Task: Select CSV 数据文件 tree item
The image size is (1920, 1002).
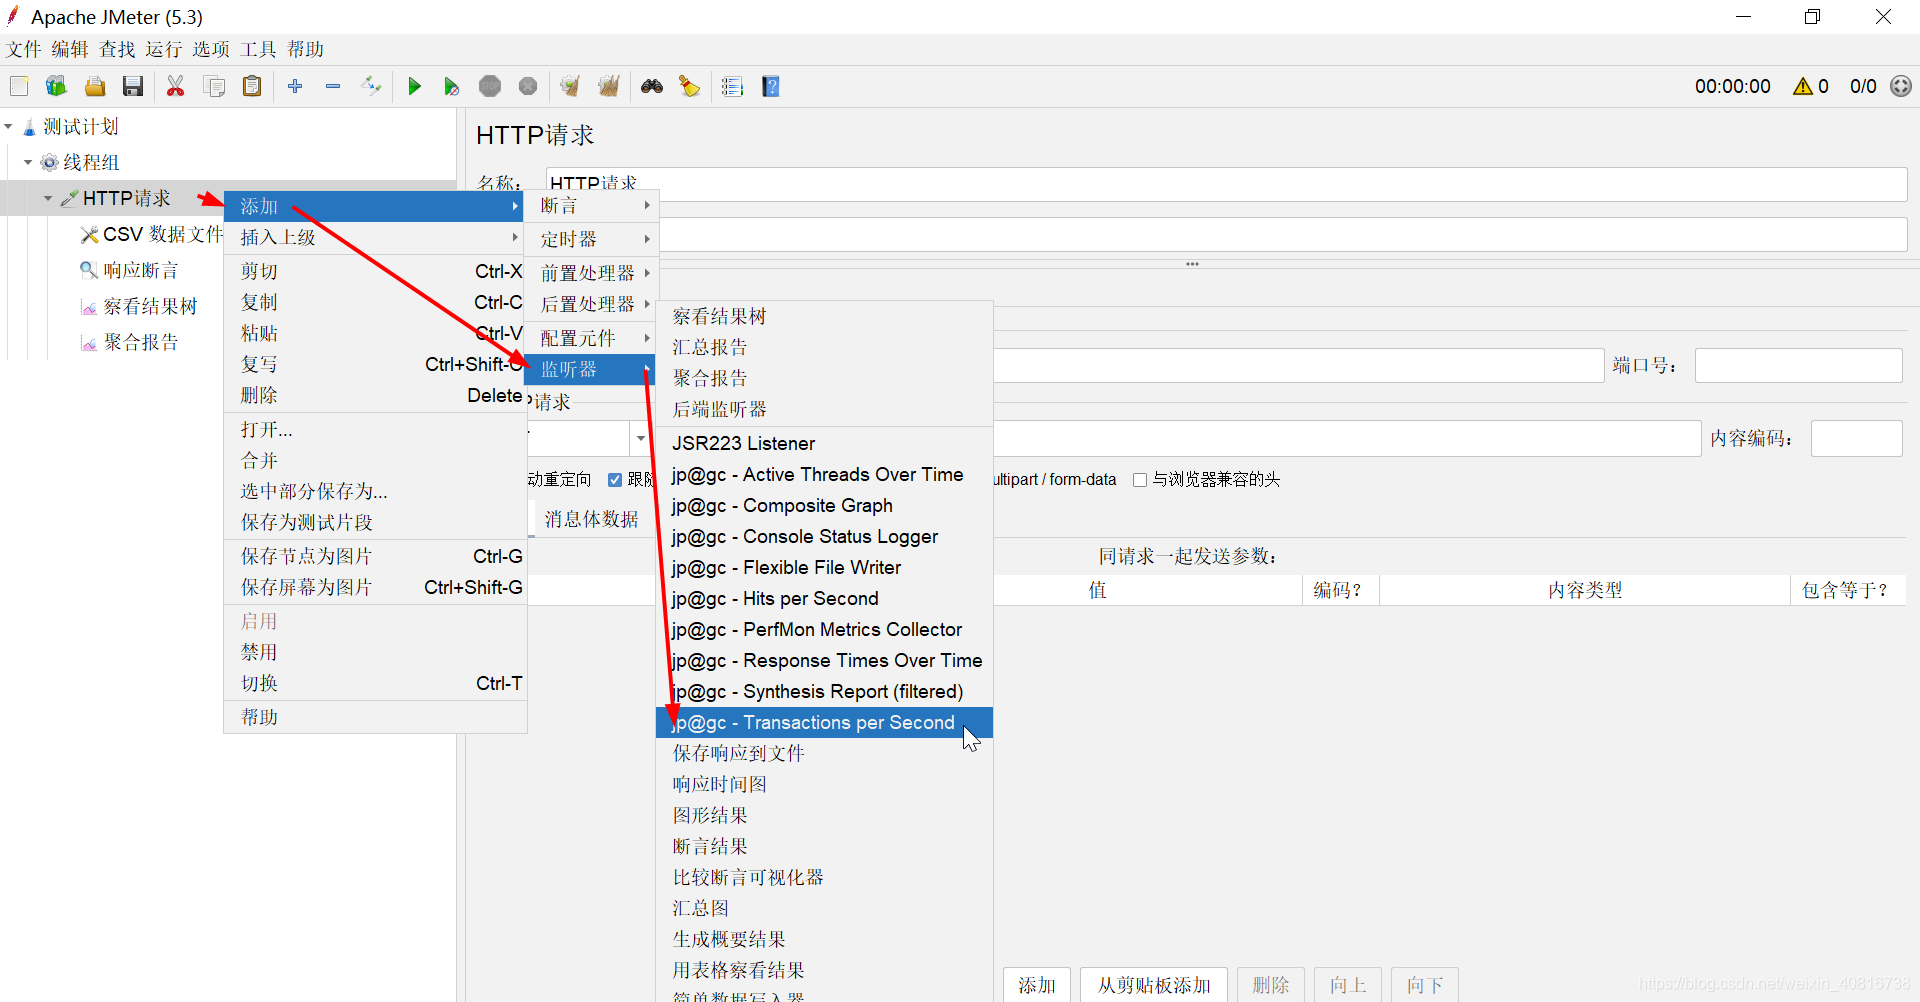Action: tap(152, 234)
